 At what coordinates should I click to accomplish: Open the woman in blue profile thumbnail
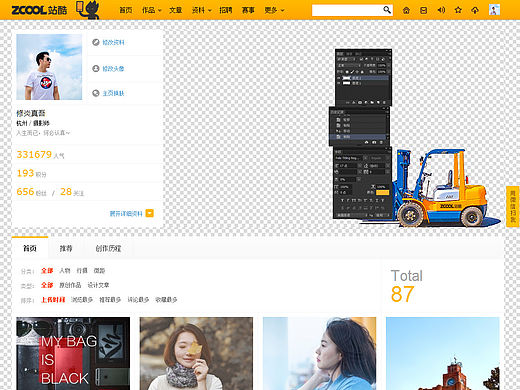(x=320, y=353)
